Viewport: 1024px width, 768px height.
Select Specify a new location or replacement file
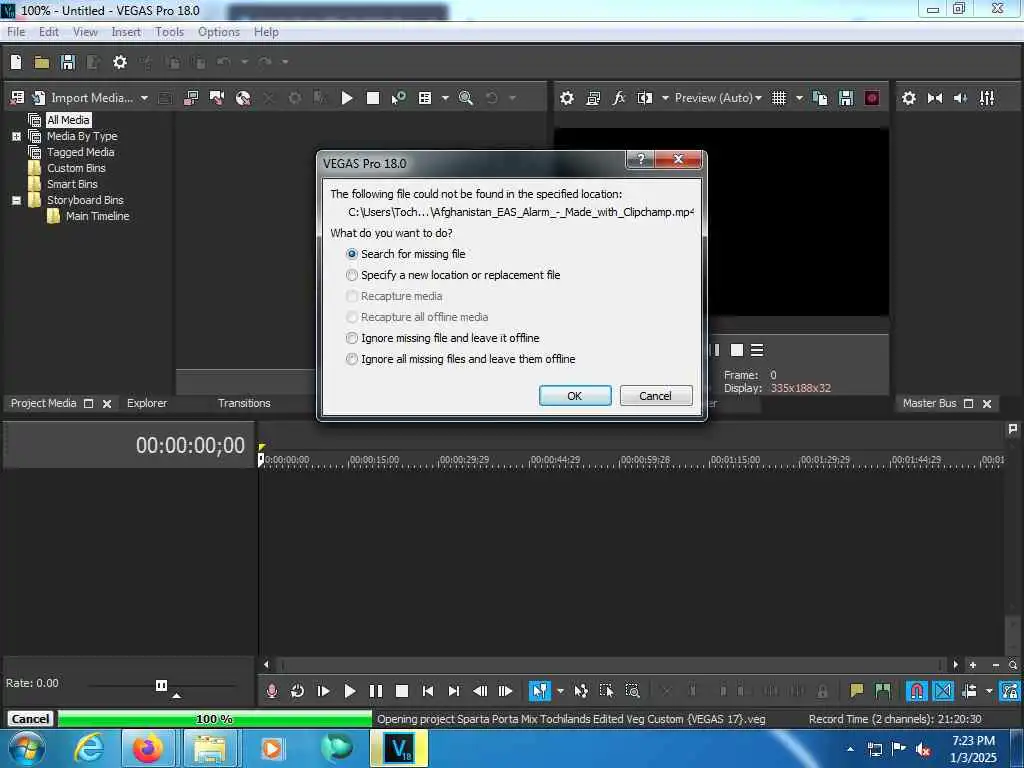pyautogui.click(x=453, y=275)
